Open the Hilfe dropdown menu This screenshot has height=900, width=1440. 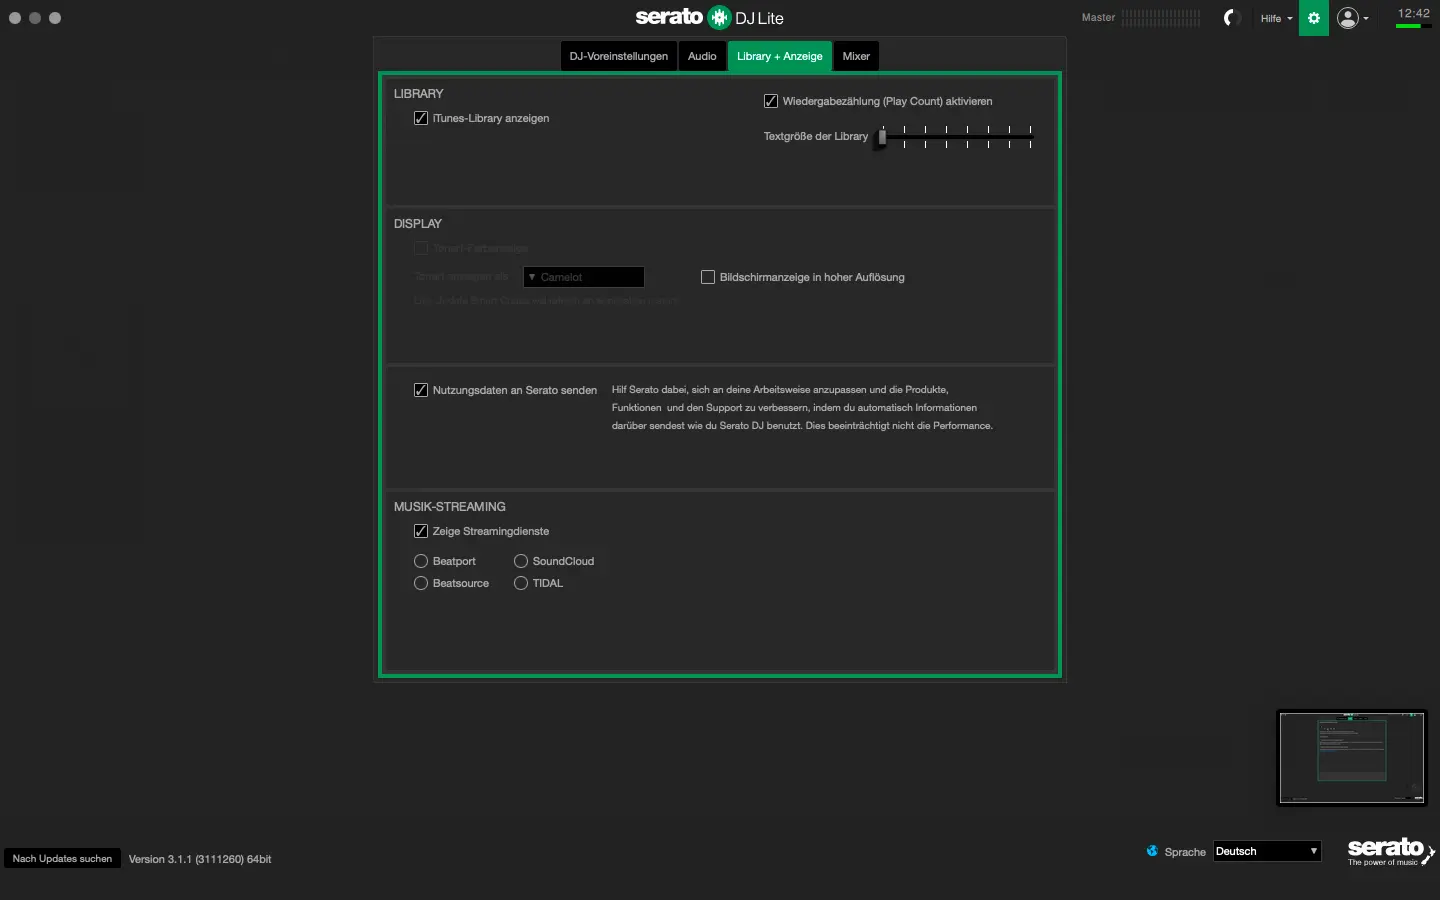click(1276, 18)
